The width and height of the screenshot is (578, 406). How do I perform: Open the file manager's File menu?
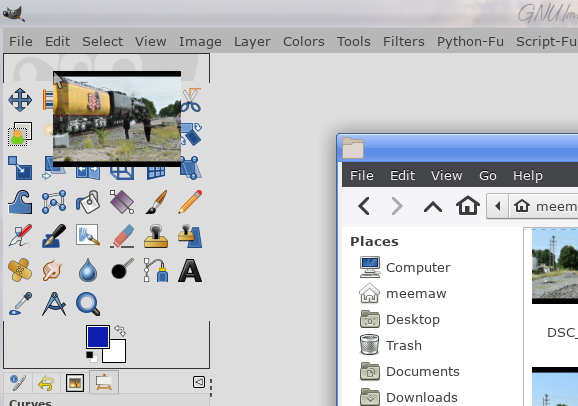362,176
